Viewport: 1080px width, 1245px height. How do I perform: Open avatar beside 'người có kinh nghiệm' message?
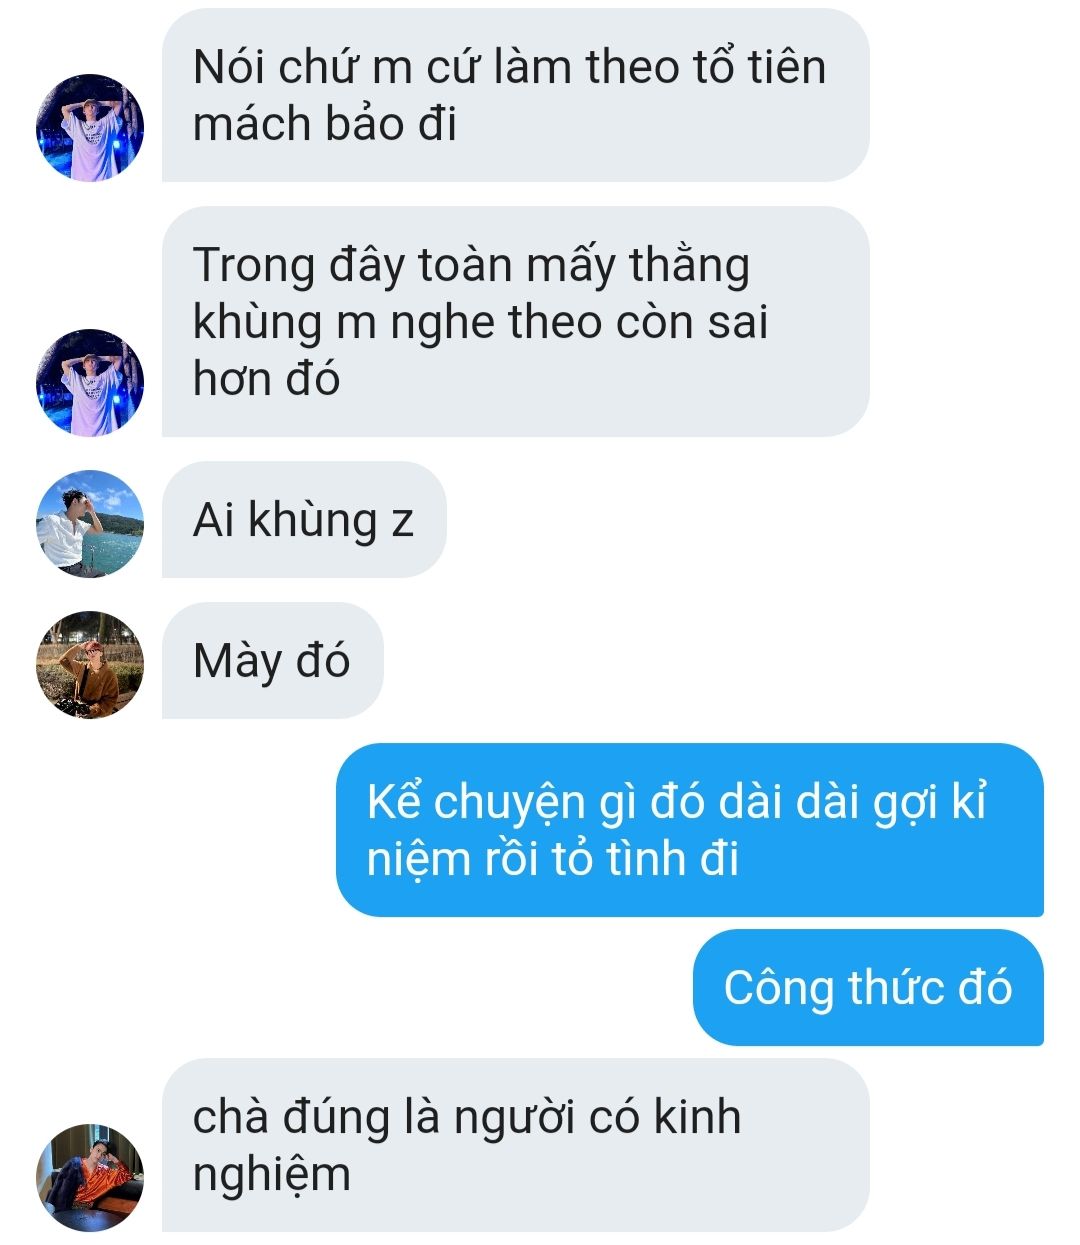90,1177
